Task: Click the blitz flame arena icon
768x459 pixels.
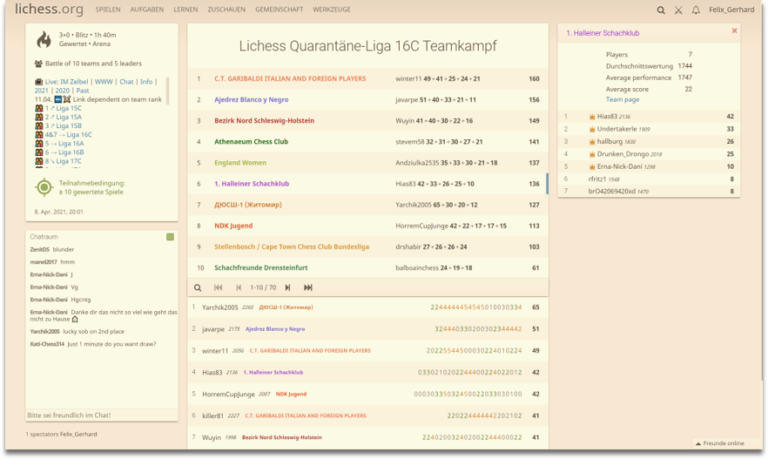Action: [x=44, y=39]
